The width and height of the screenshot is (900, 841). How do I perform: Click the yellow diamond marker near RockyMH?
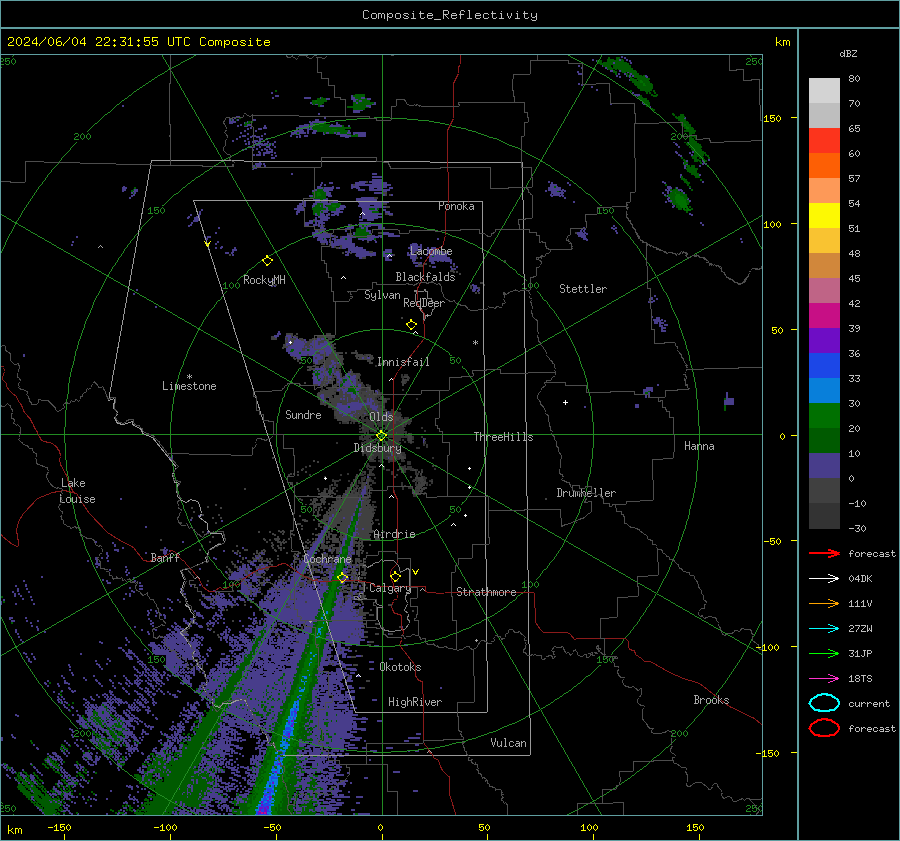point(267,261)
